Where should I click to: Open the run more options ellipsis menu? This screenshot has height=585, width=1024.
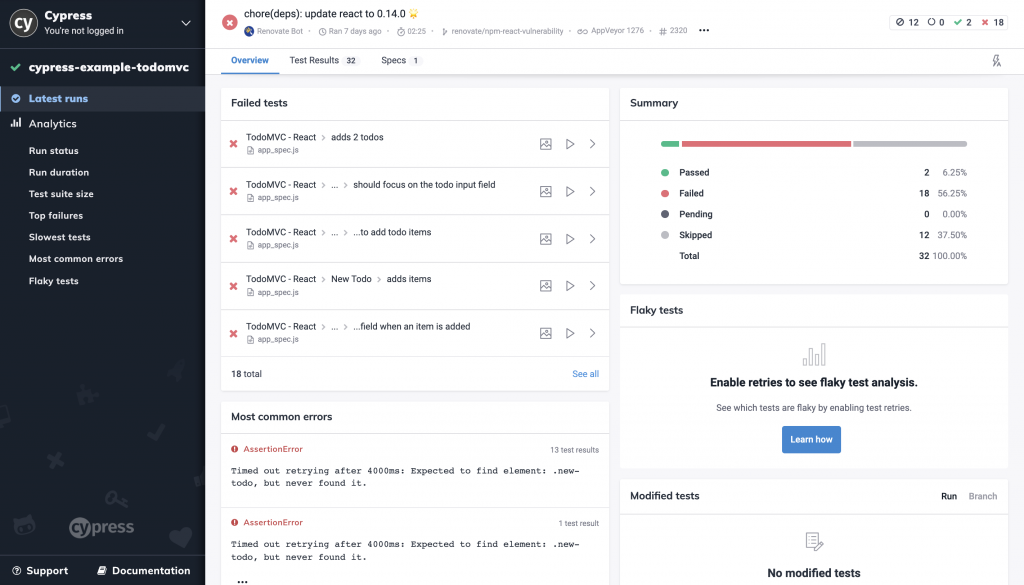click(704, 31)
